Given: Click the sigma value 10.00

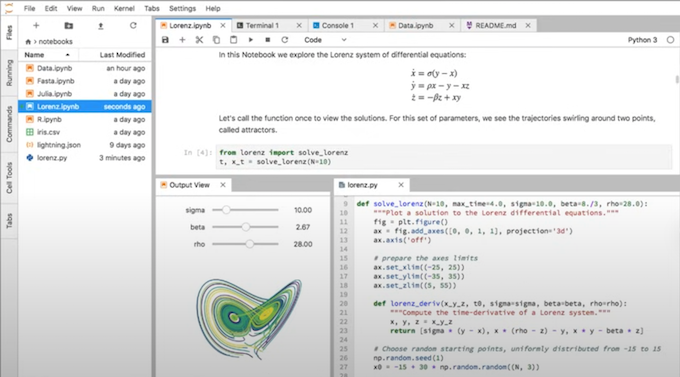Looking at the screenshot, I should click(x=303, y=210).
